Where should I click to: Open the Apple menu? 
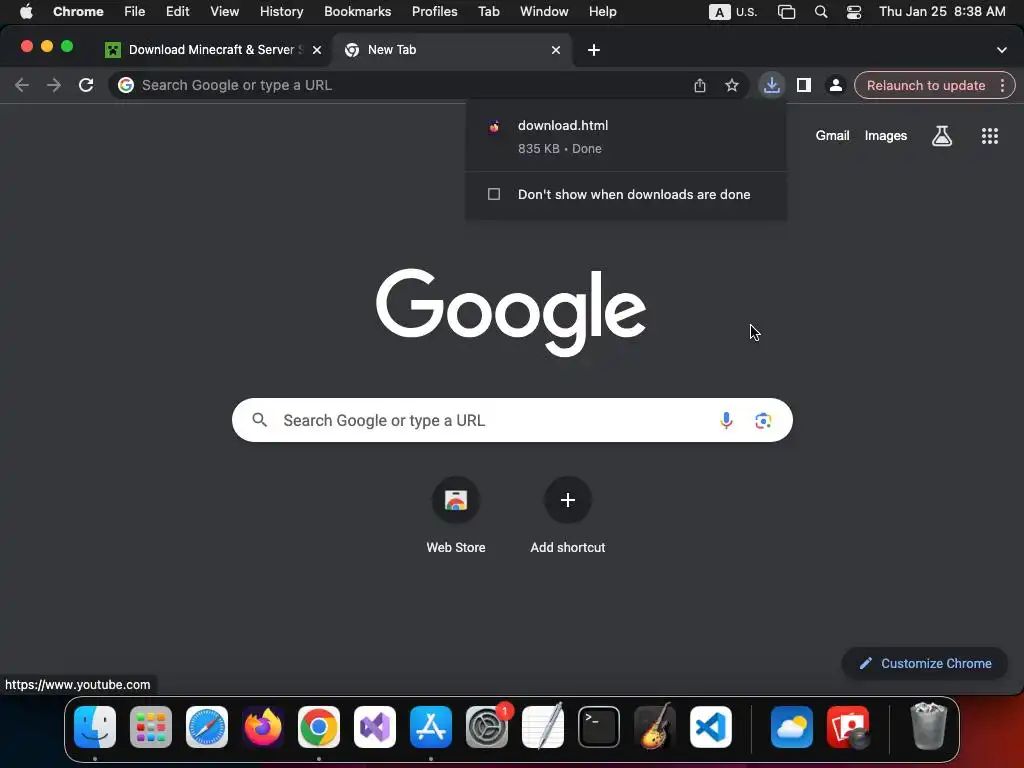(26, 12)
